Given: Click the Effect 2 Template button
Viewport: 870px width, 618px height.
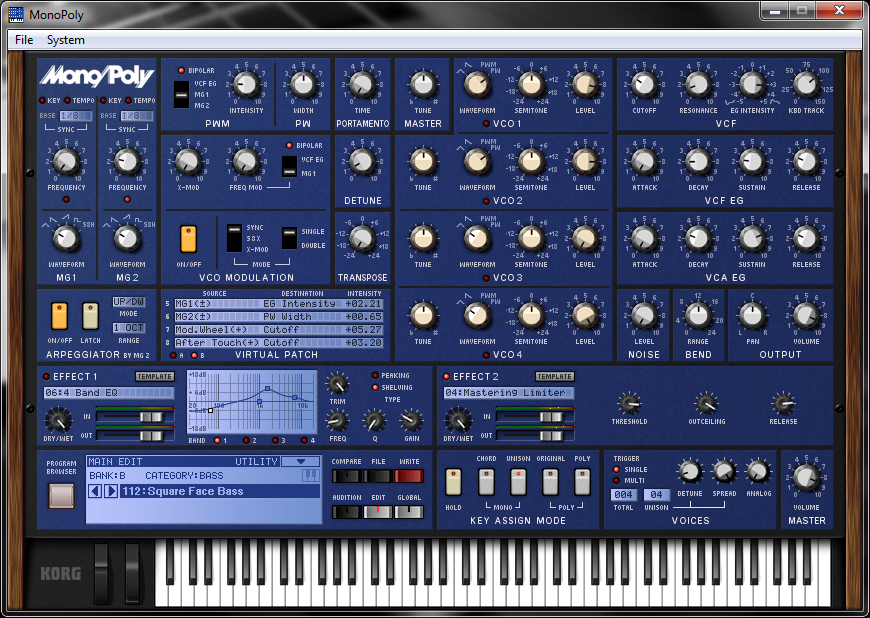Looking at the screenshot, I should [x=554, y=377].
